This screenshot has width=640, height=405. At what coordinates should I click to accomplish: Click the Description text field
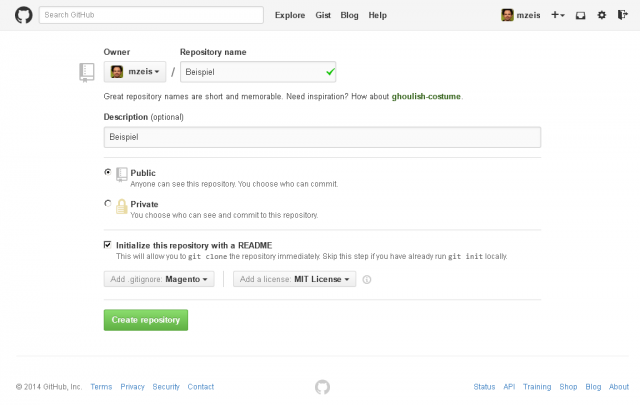(322, 137)
